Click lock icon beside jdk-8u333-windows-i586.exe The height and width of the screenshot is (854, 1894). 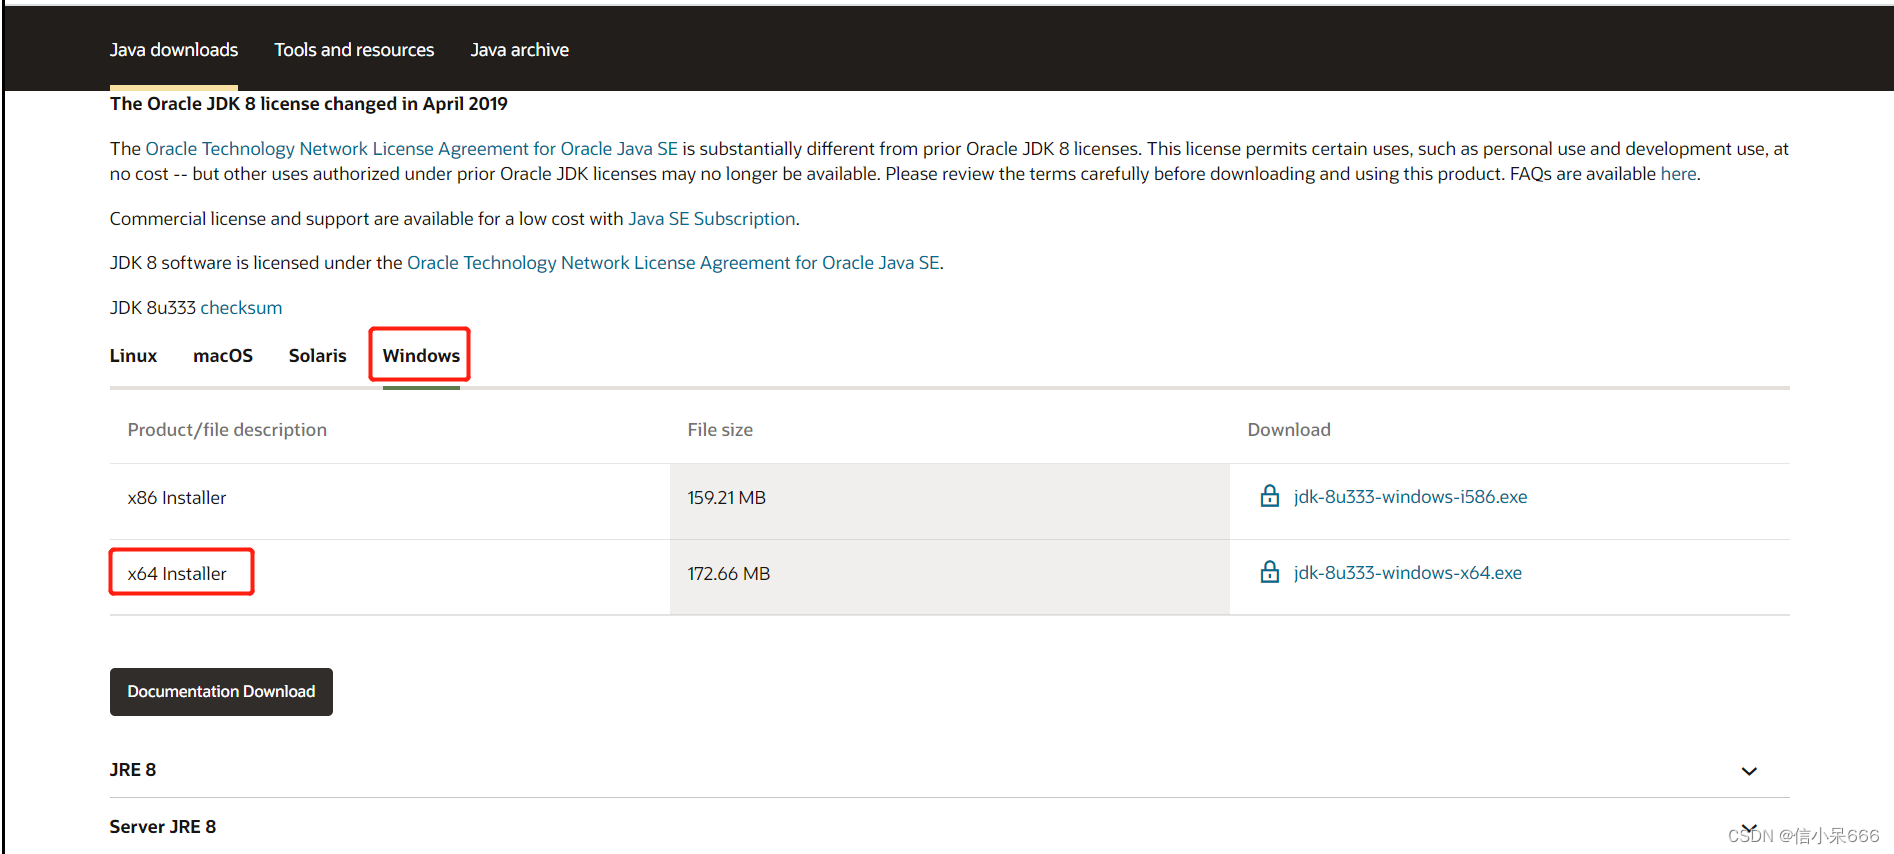tap(1269, 496)
